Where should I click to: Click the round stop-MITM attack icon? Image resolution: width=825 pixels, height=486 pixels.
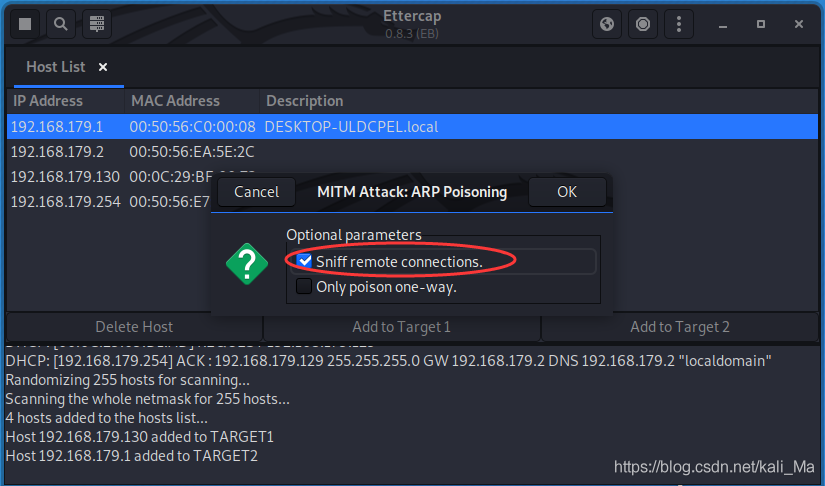coord(643,23)
